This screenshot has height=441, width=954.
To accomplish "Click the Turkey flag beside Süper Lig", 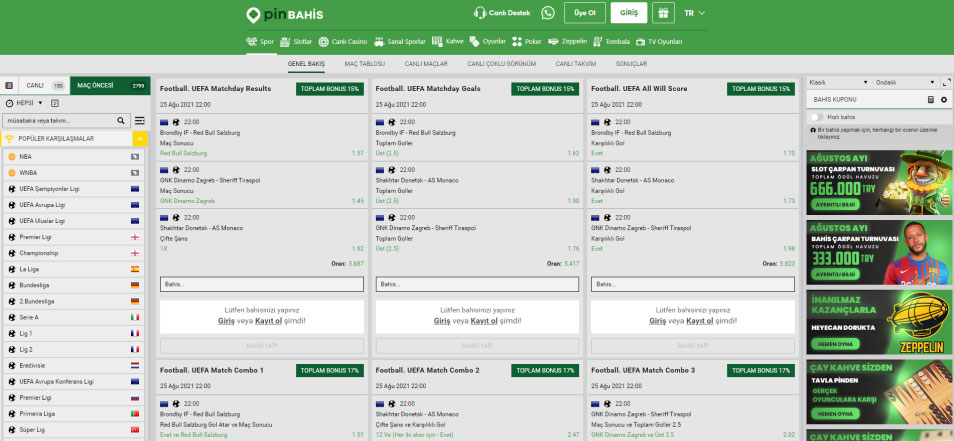I will 135,430.
